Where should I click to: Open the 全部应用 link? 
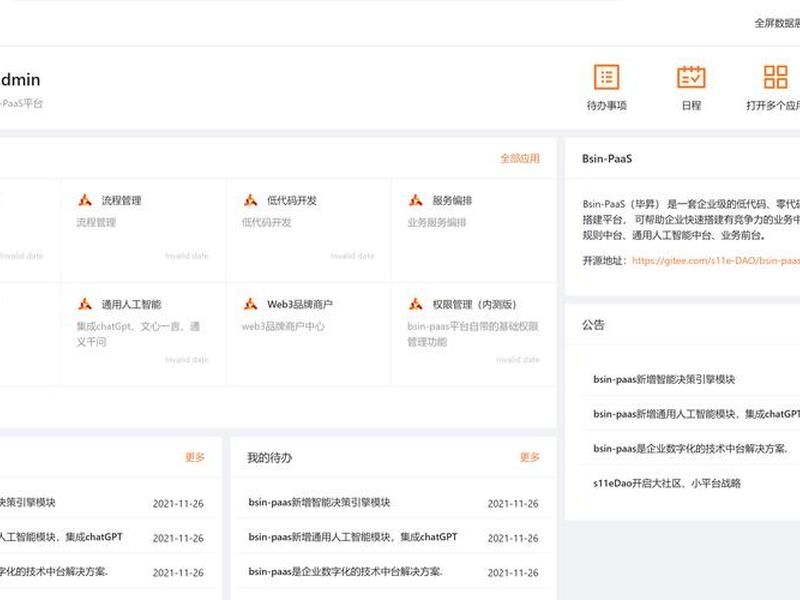click(x=520, y=158)
